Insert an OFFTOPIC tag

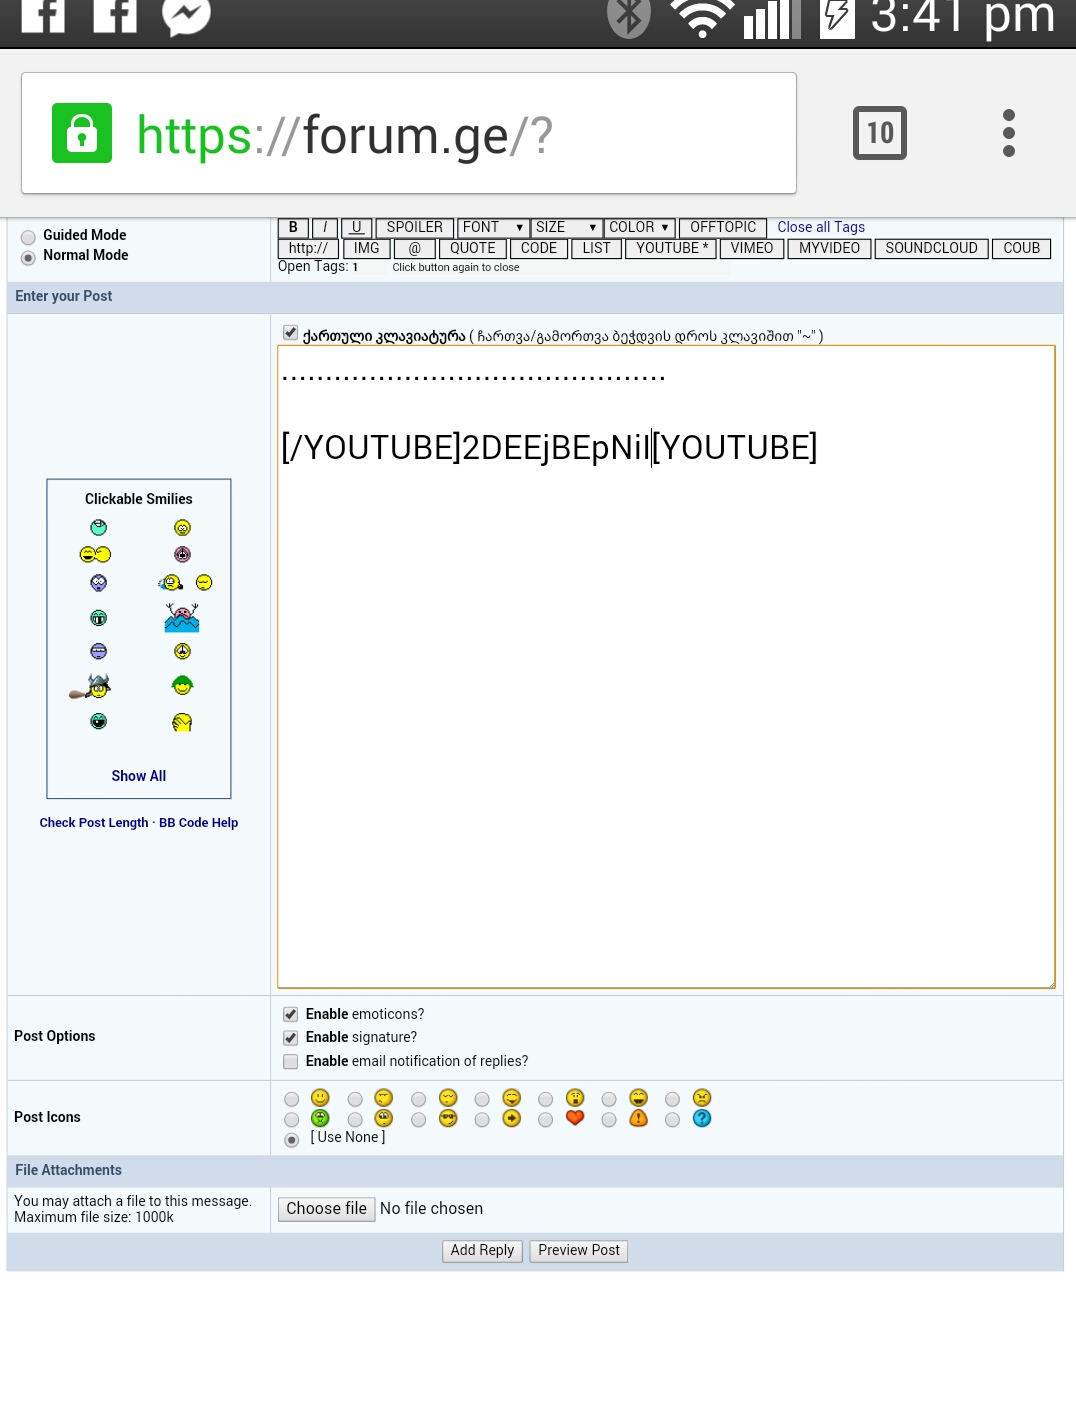(723, 228)
